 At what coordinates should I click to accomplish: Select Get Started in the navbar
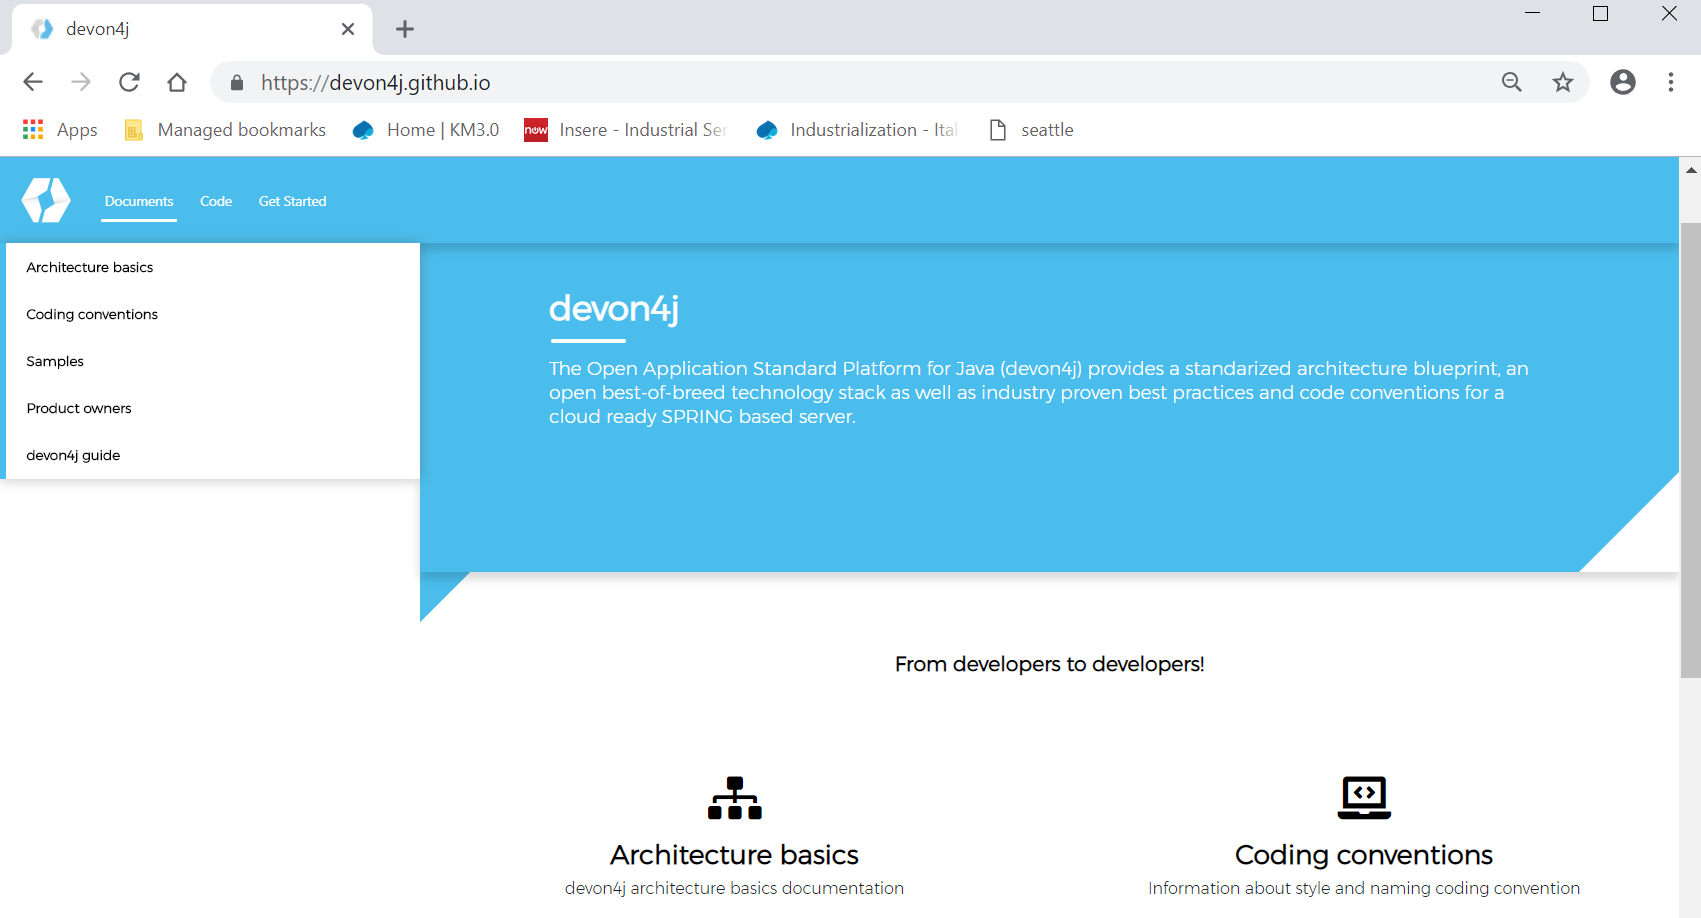pyautogui.click(x=292, y=201)
